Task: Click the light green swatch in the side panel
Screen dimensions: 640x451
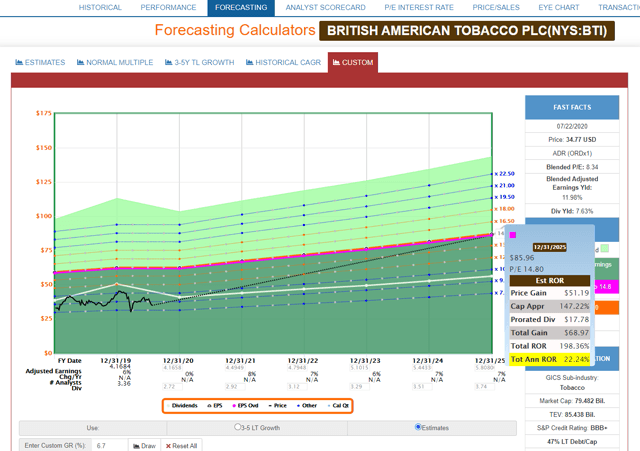Action: click(605, 249)
